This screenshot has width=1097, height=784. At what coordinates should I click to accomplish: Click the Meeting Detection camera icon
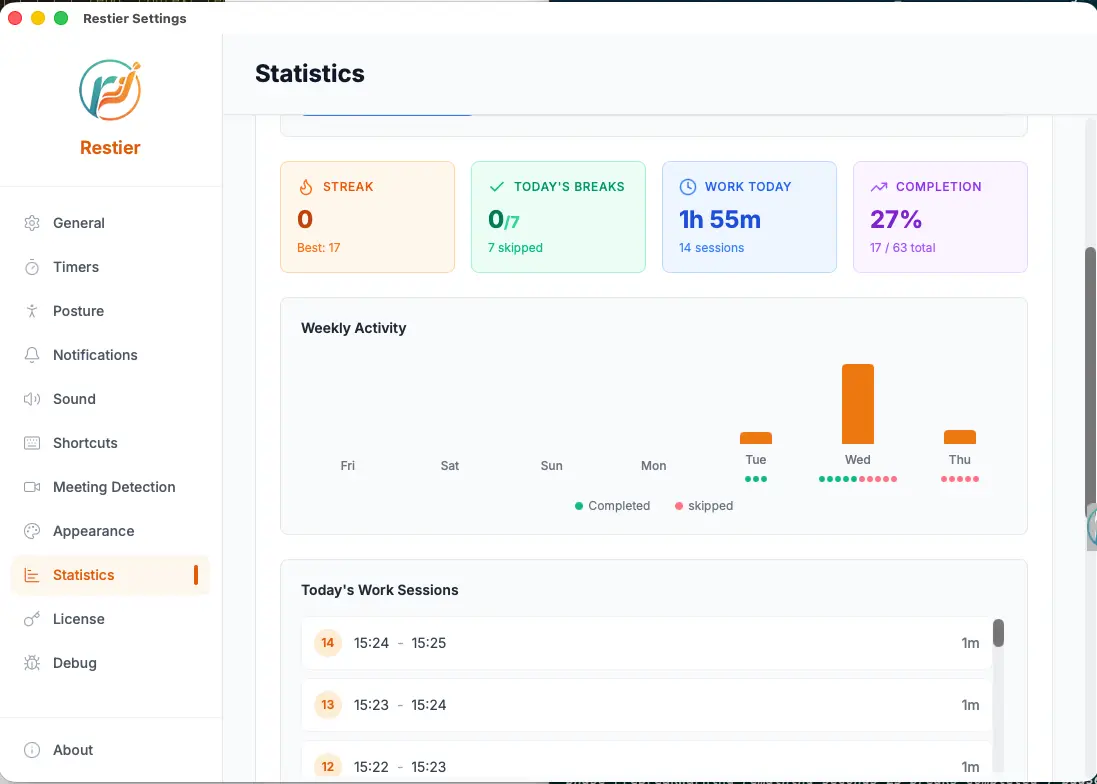32,487
